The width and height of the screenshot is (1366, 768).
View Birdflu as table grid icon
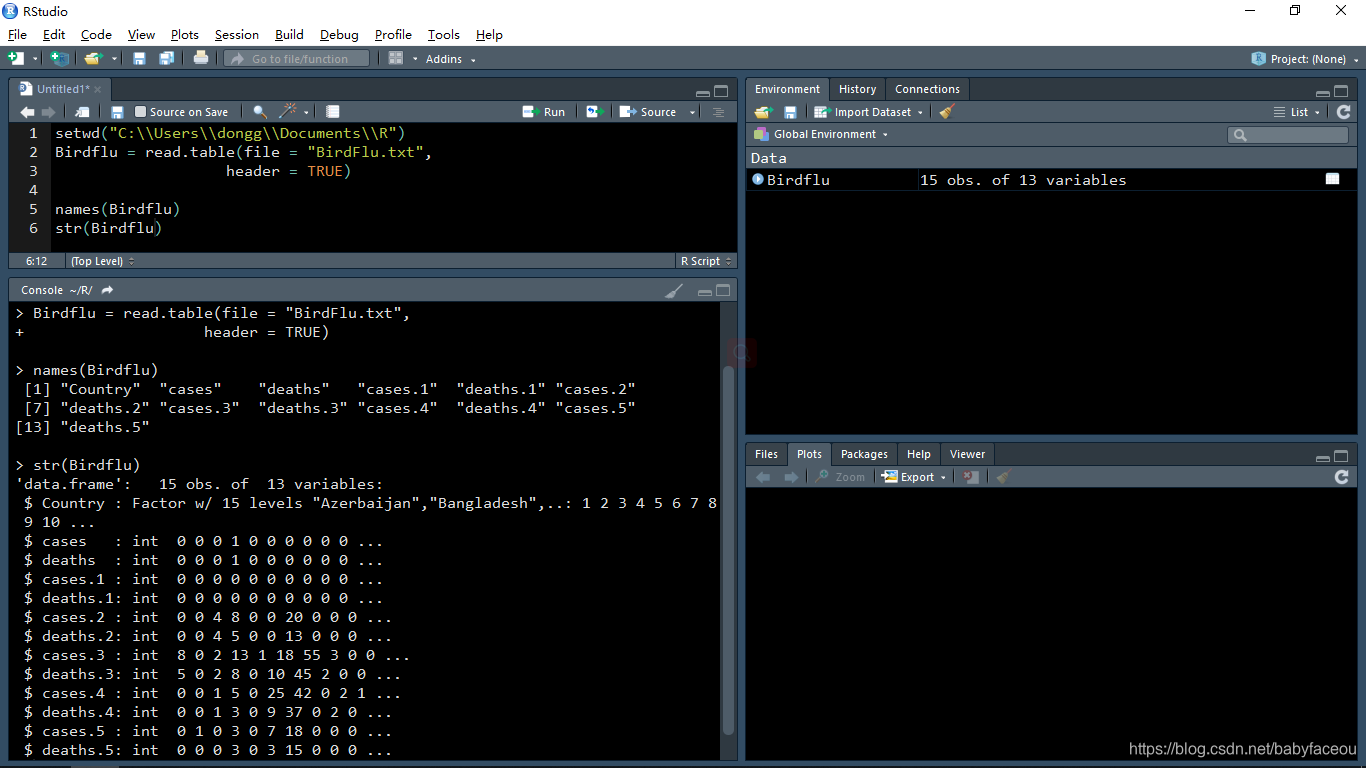[1332, 179]
